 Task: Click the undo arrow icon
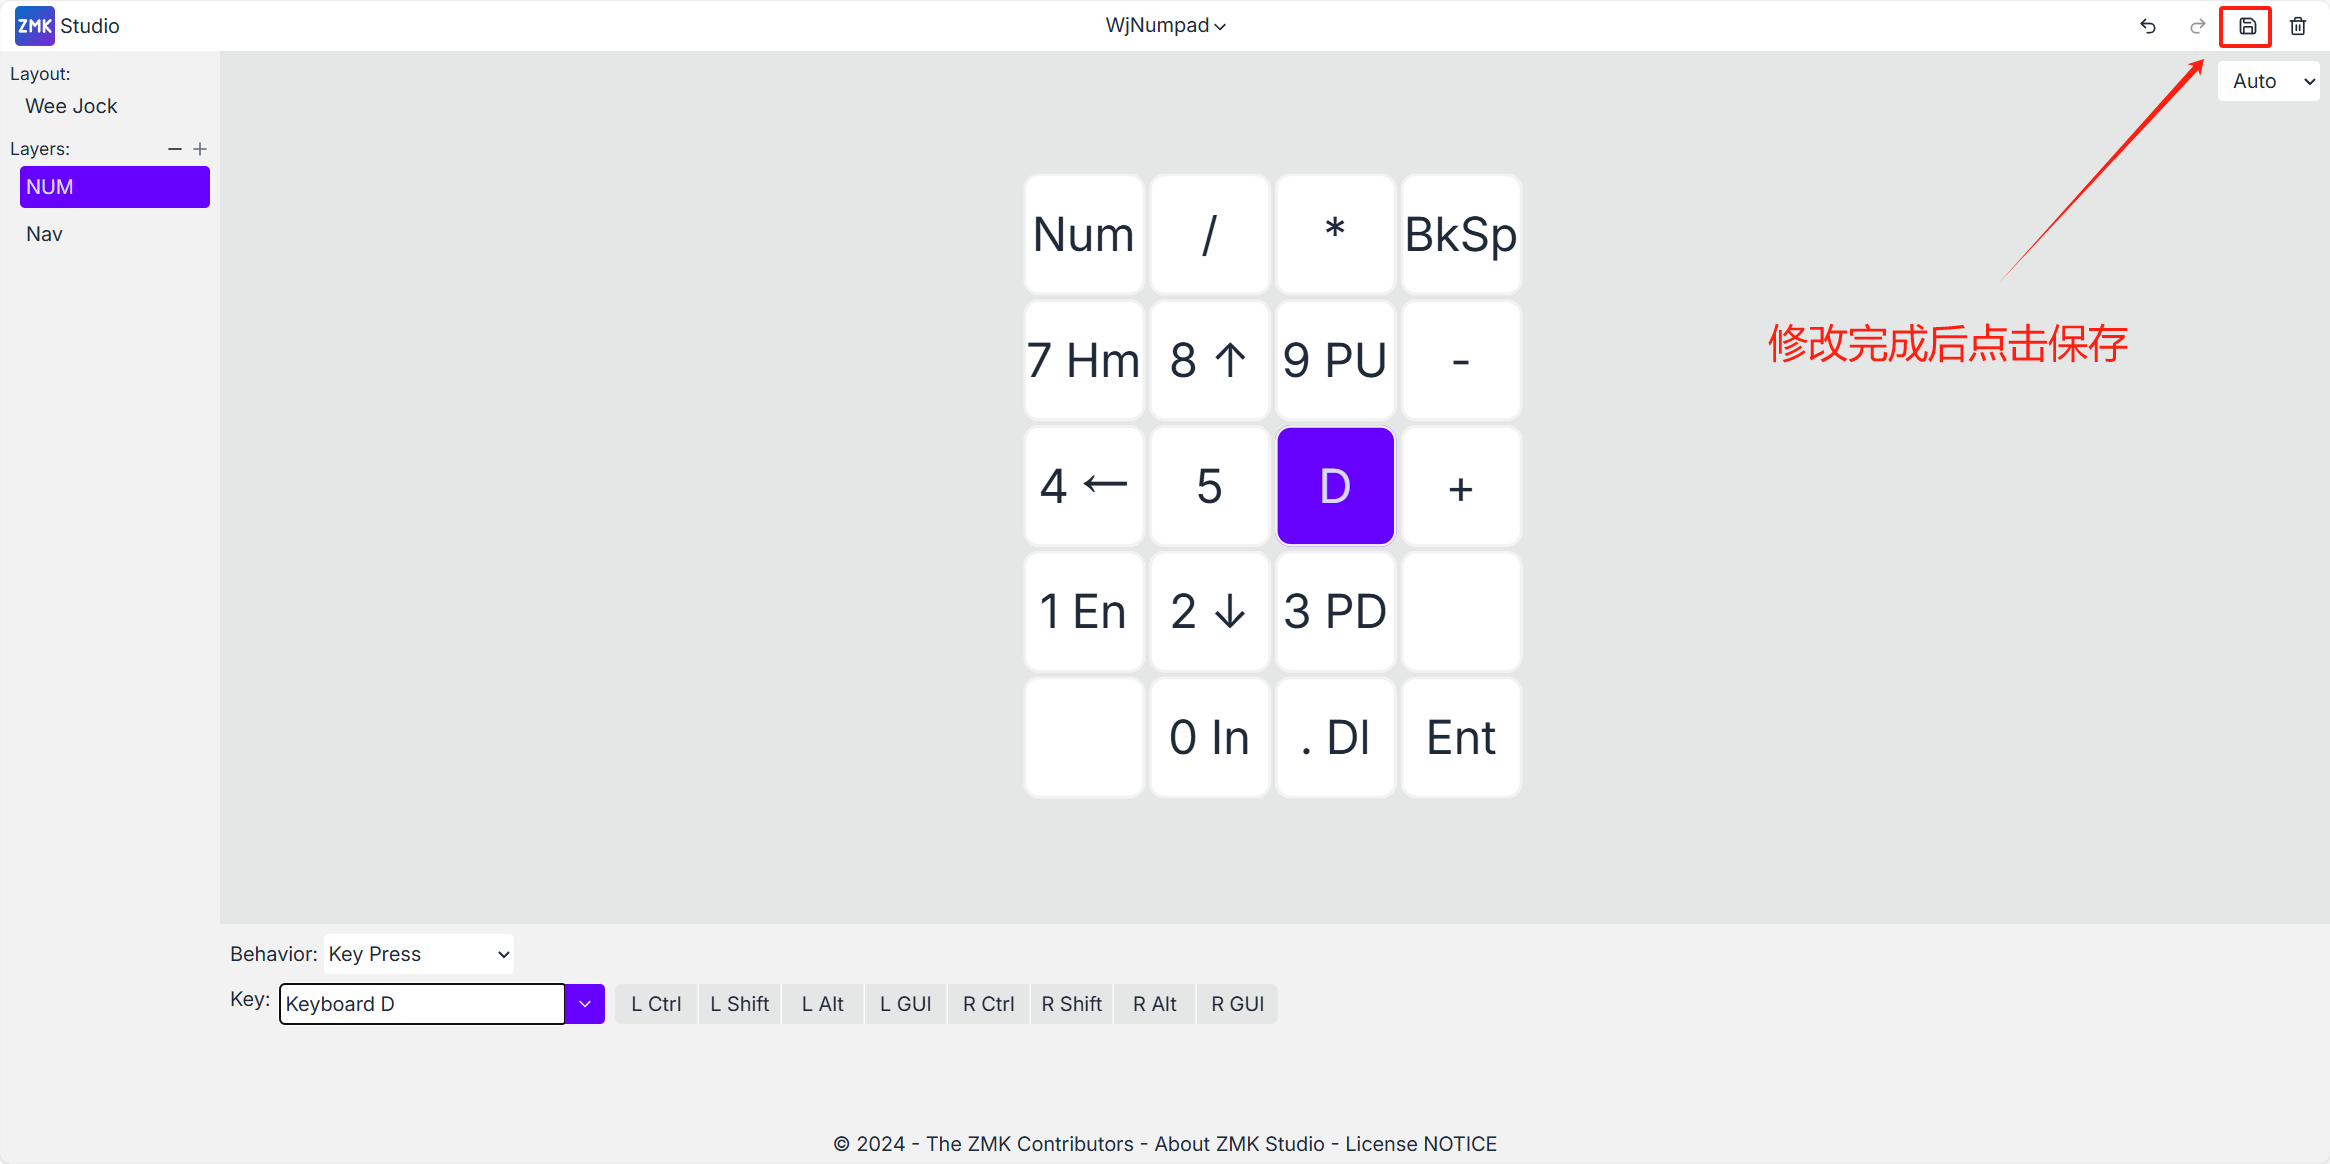(2147, 26)
